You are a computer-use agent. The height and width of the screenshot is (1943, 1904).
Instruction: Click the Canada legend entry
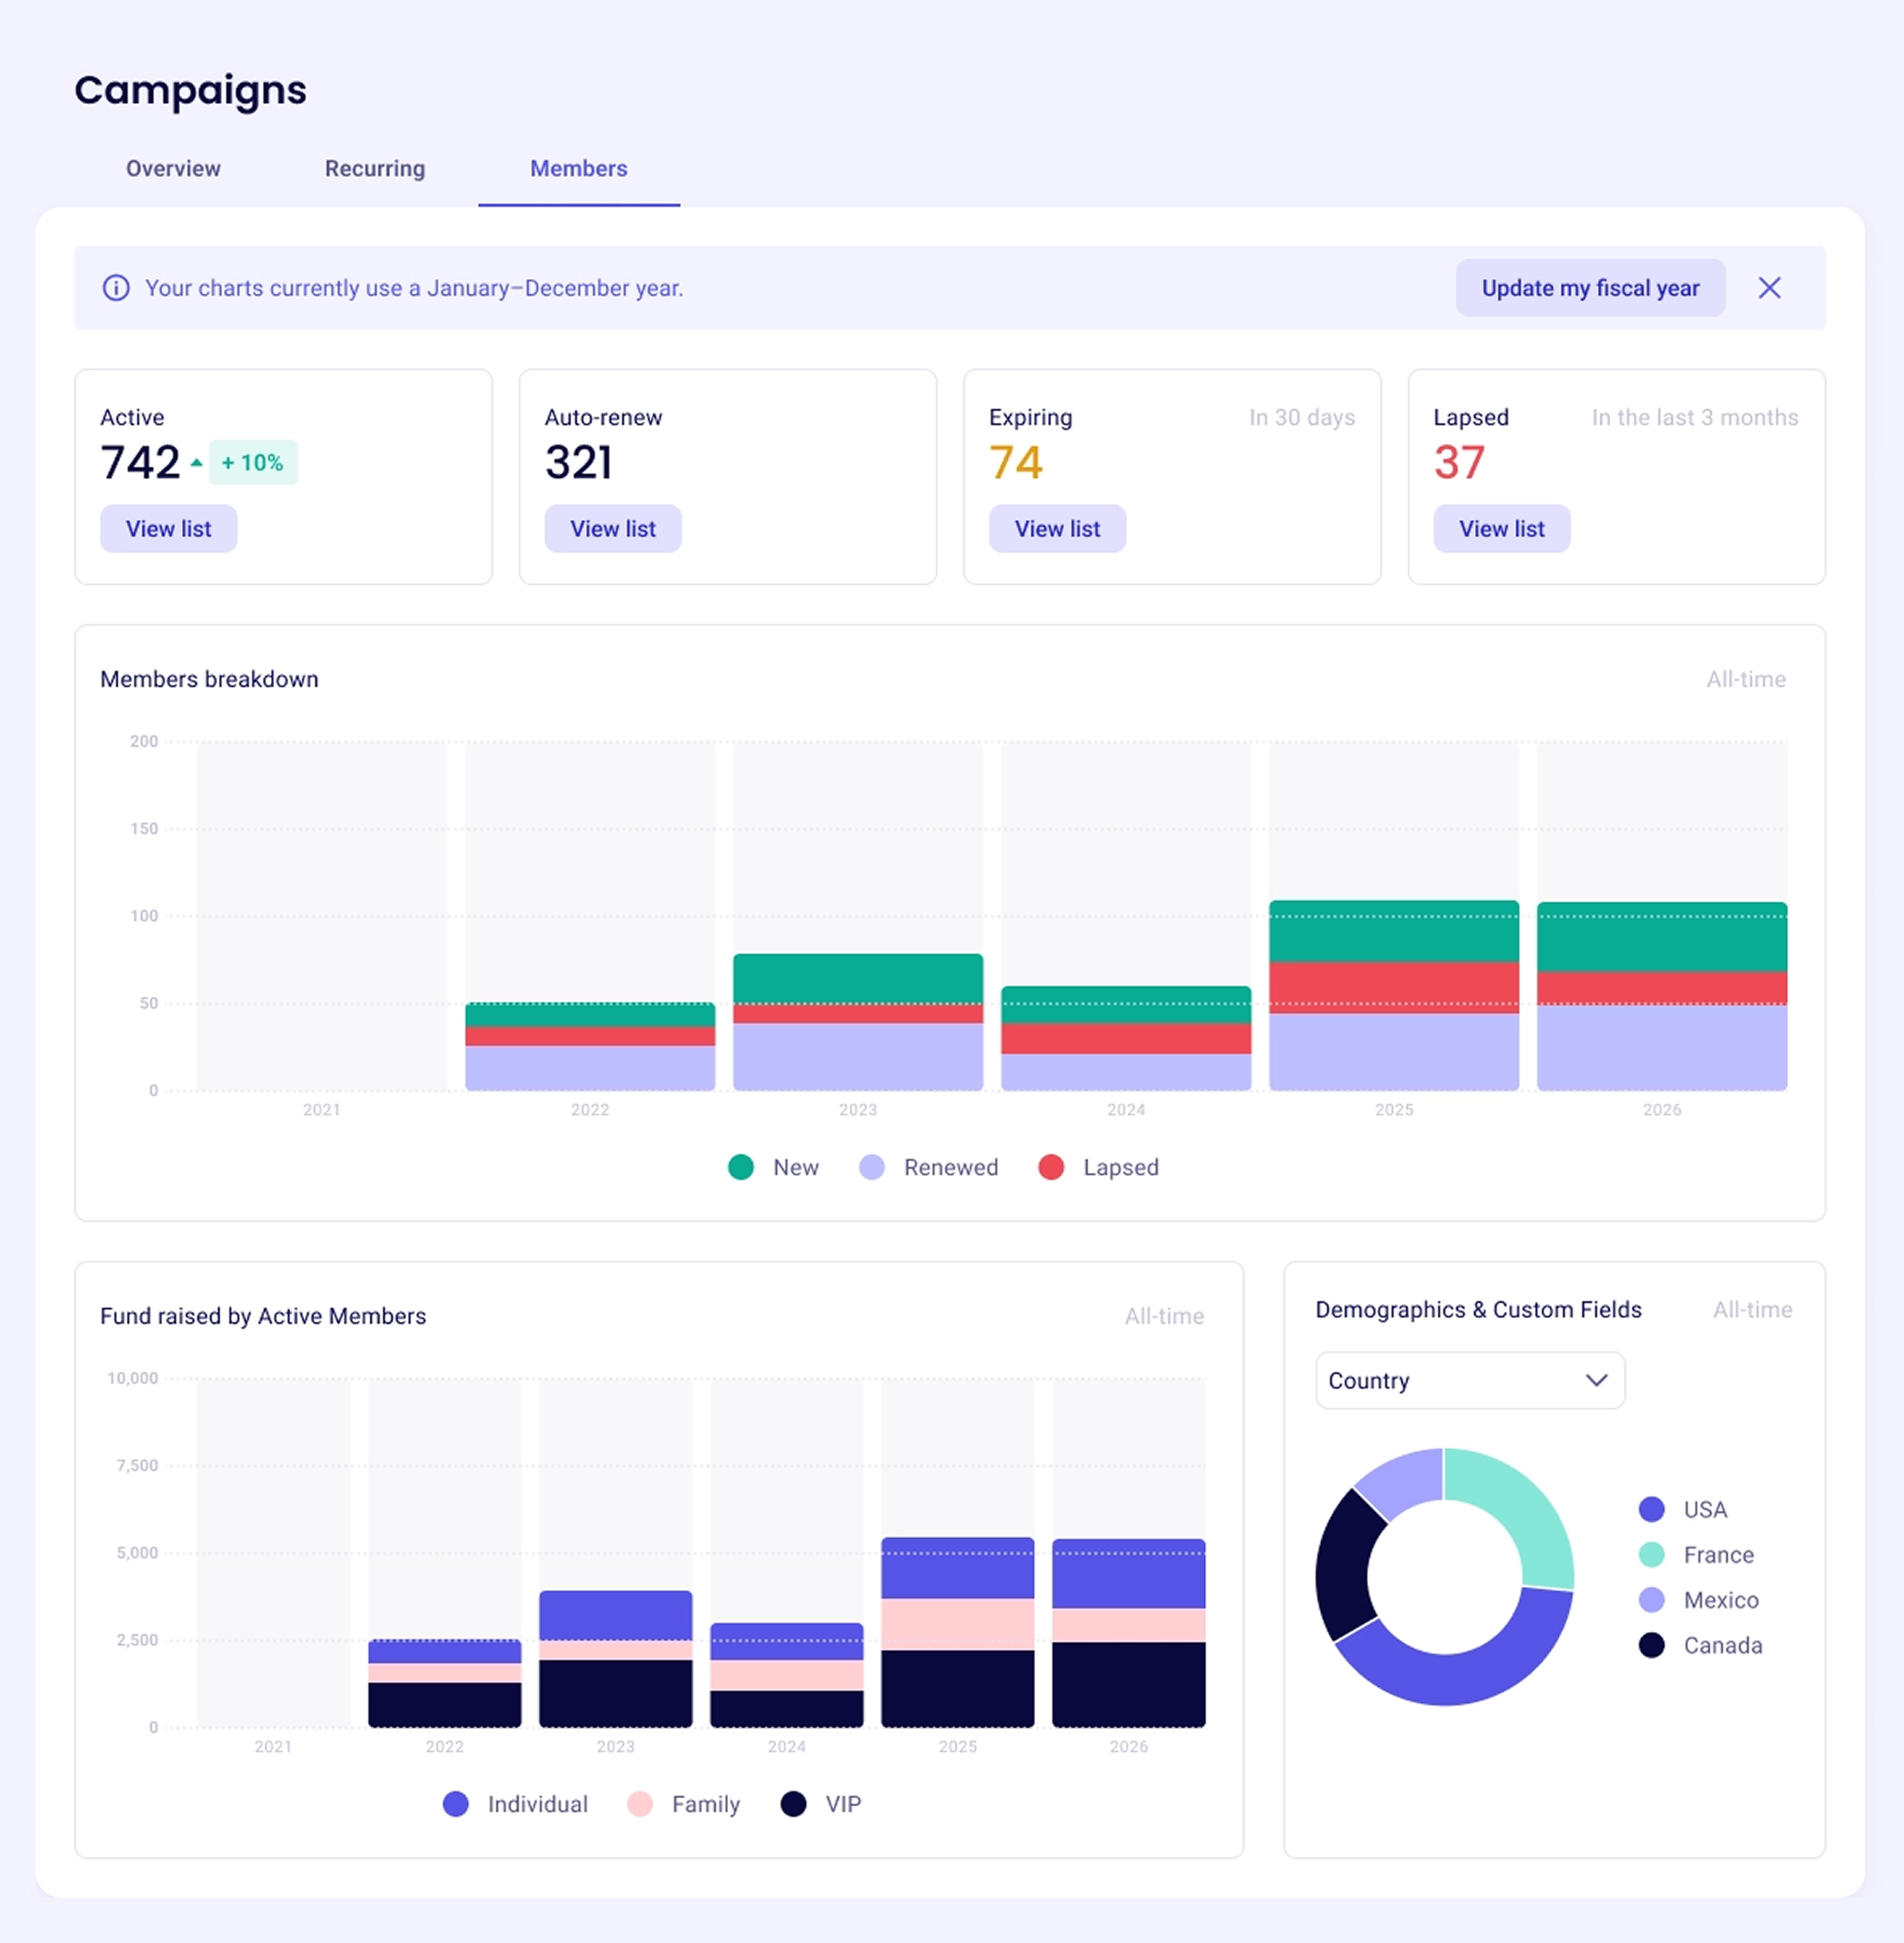pyautogui.click(x=1700, y=1645)
